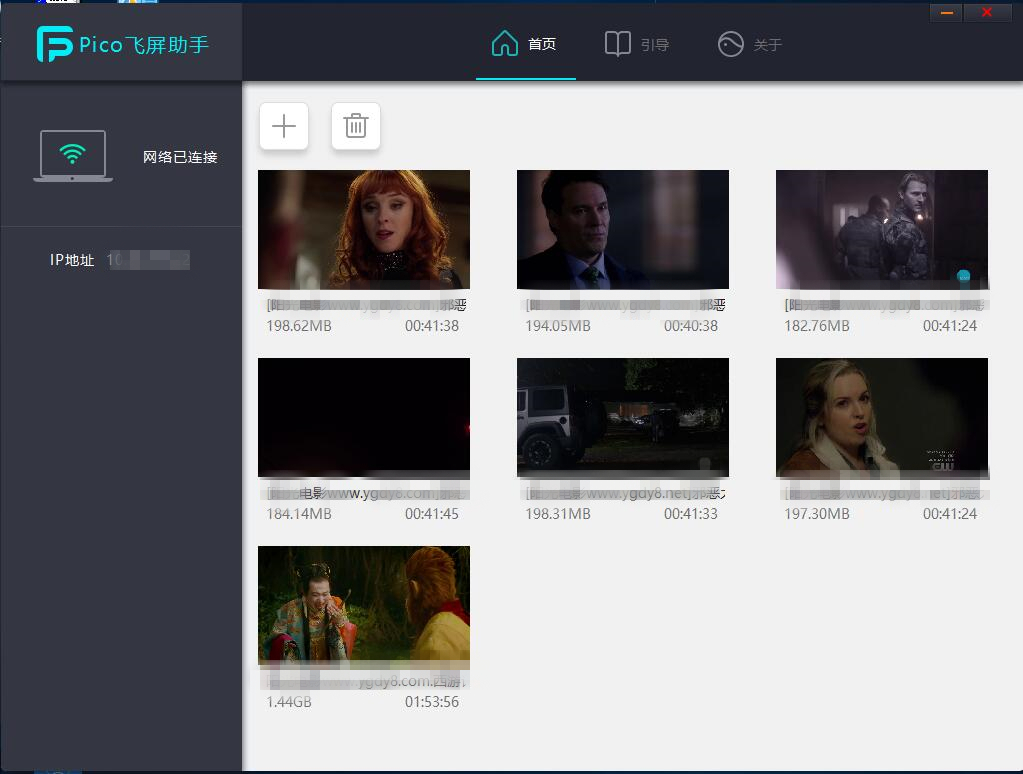Click the Pico飞屏助手 logo
1023x774 pixels.
[x=123, y=44]
